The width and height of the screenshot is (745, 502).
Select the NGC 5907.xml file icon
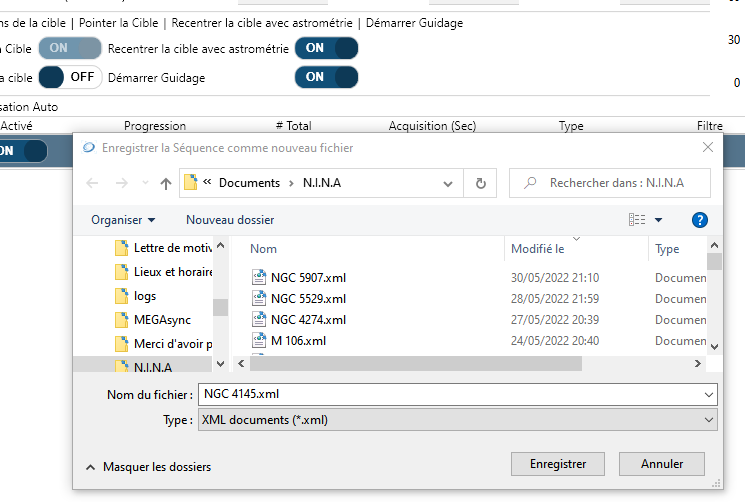coord(260,277)
